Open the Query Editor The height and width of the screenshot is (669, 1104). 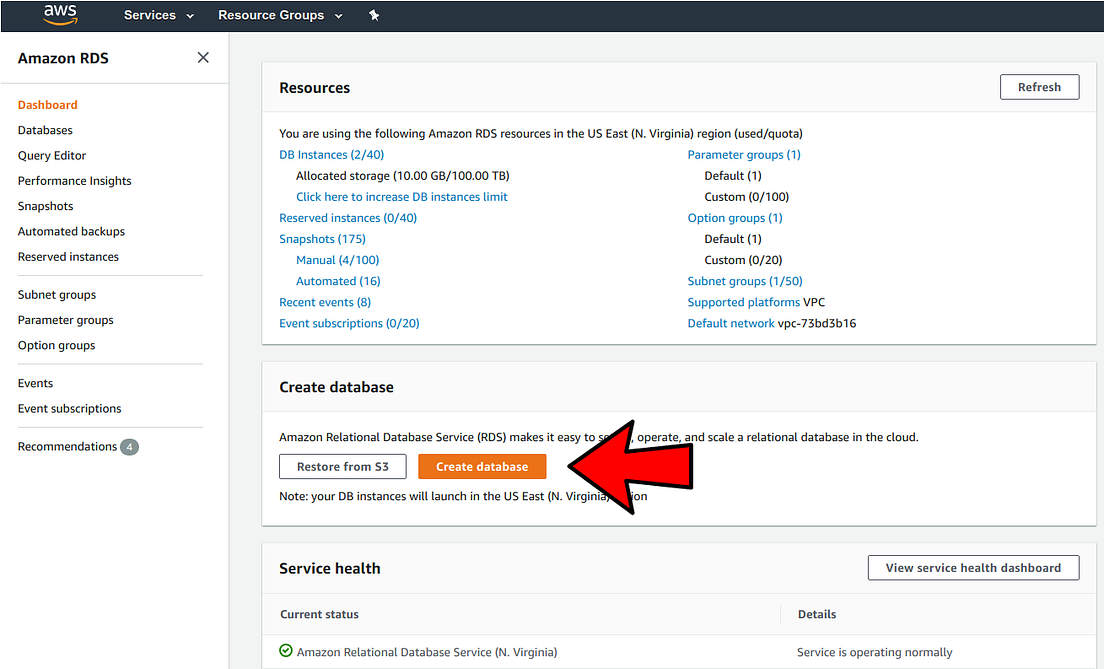pos(51,155)
